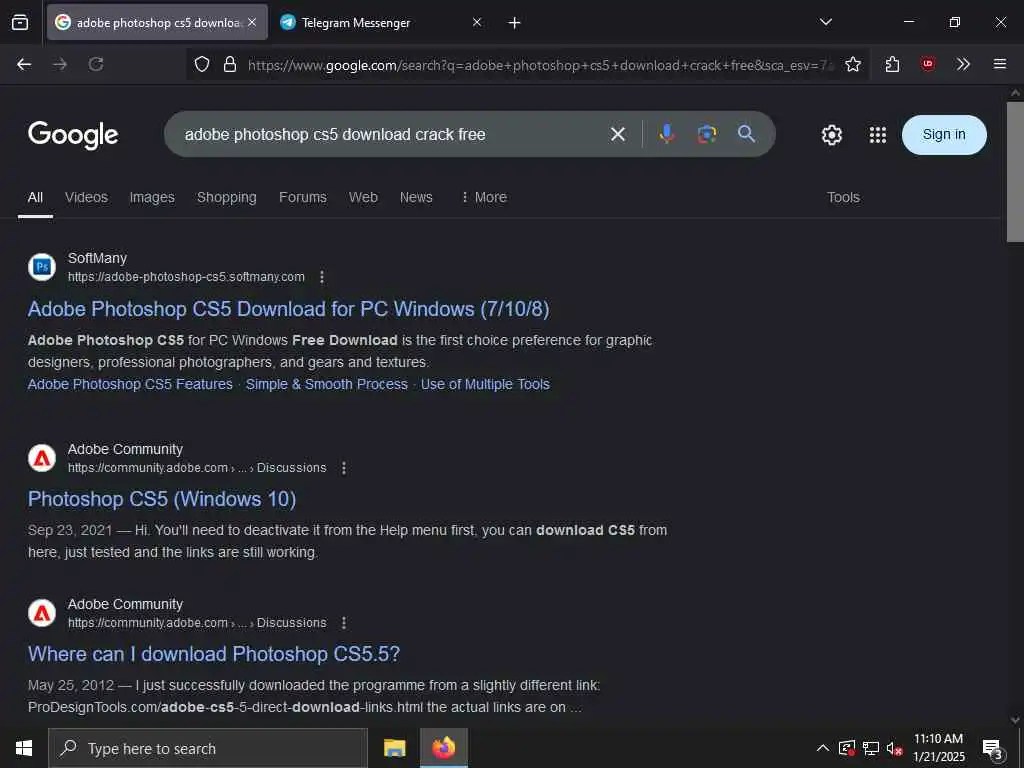Go forward to the next page
The height and width of the screenshot is (768, 1024).
coord(60,64)
